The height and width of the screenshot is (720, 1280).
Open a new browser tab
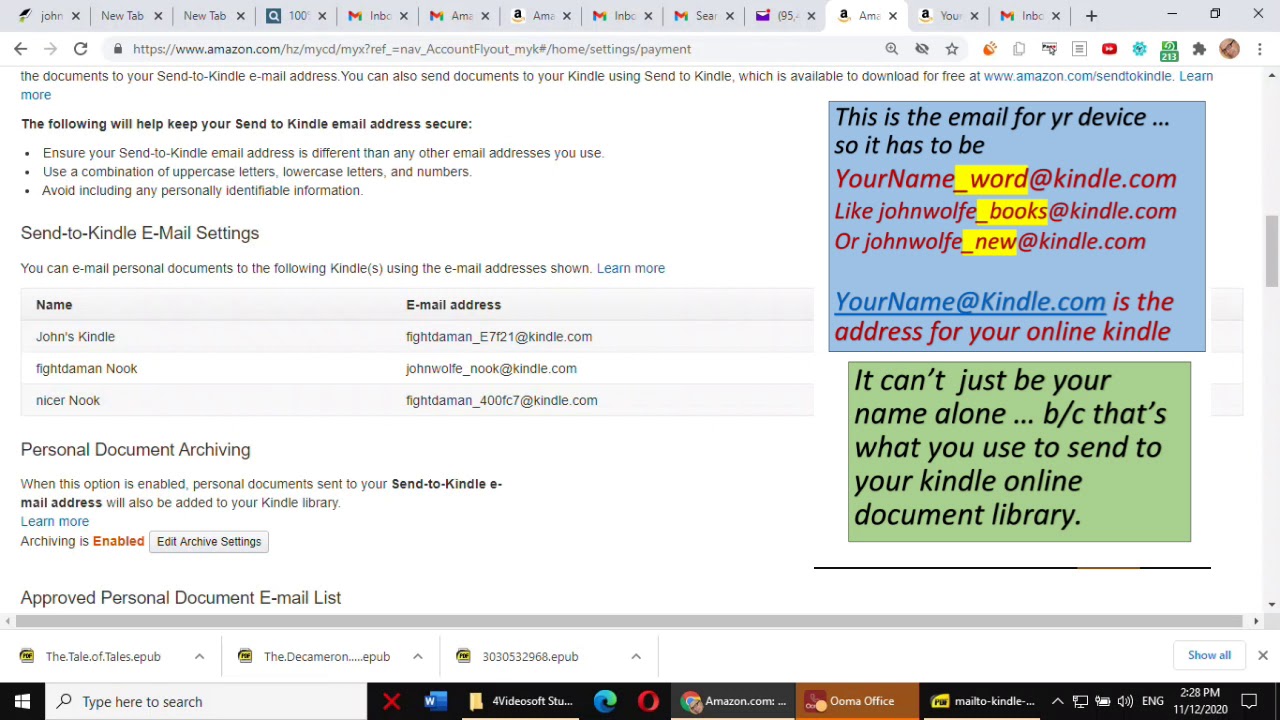(x=1091, y=16)
